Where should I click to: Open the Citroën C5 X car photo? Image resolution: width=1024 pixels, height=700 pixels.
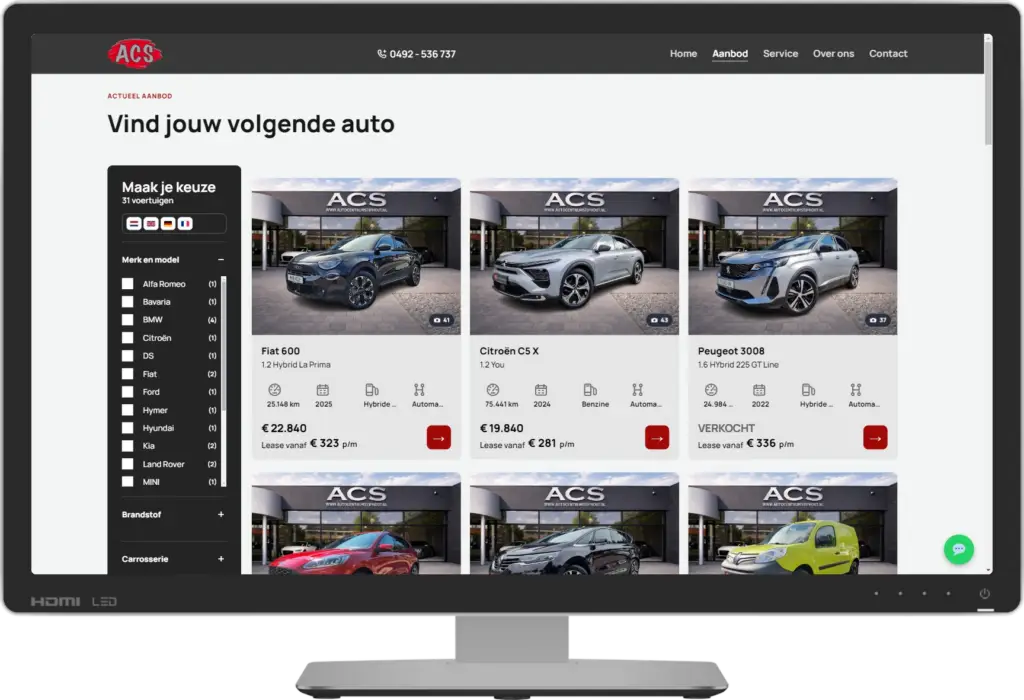[x=574, y=257]
